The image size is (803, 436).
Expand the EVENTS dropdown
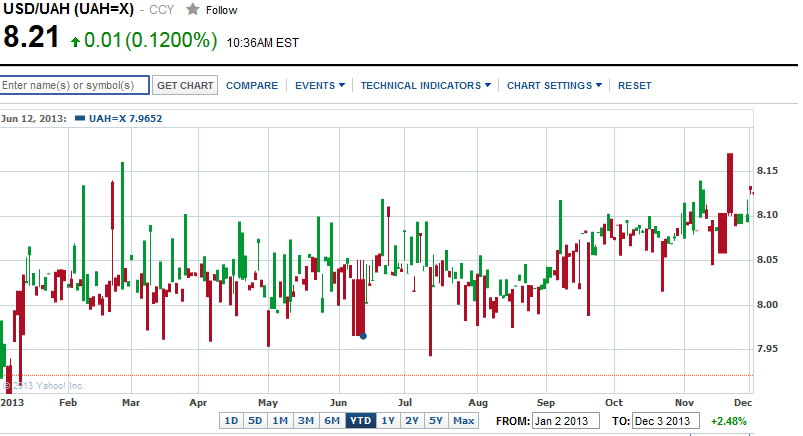[x=320, y=86]
